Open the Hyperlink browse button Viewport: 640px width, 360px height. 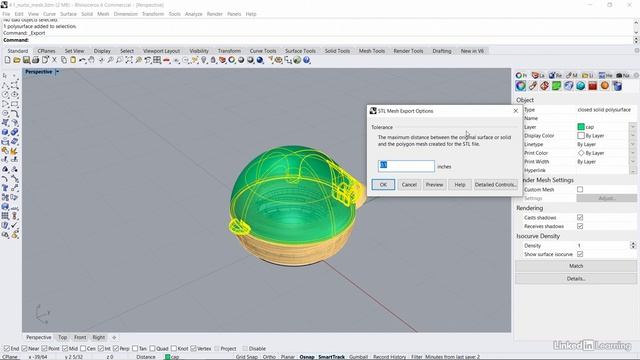tap(633, 170)
